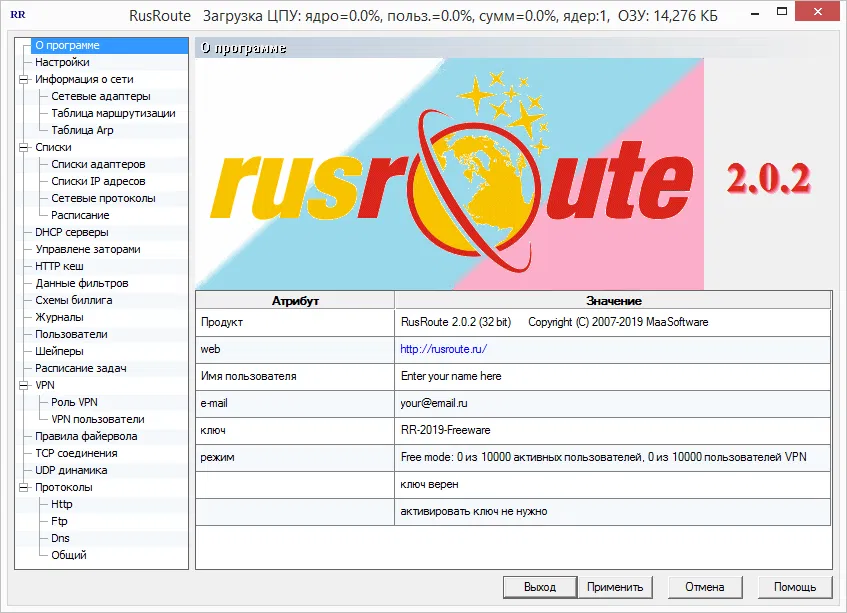Click the RR-2019-Freeware key cell
Image resolution: width=847 pixels, height=613 pixels.
[x=613, y=430]
